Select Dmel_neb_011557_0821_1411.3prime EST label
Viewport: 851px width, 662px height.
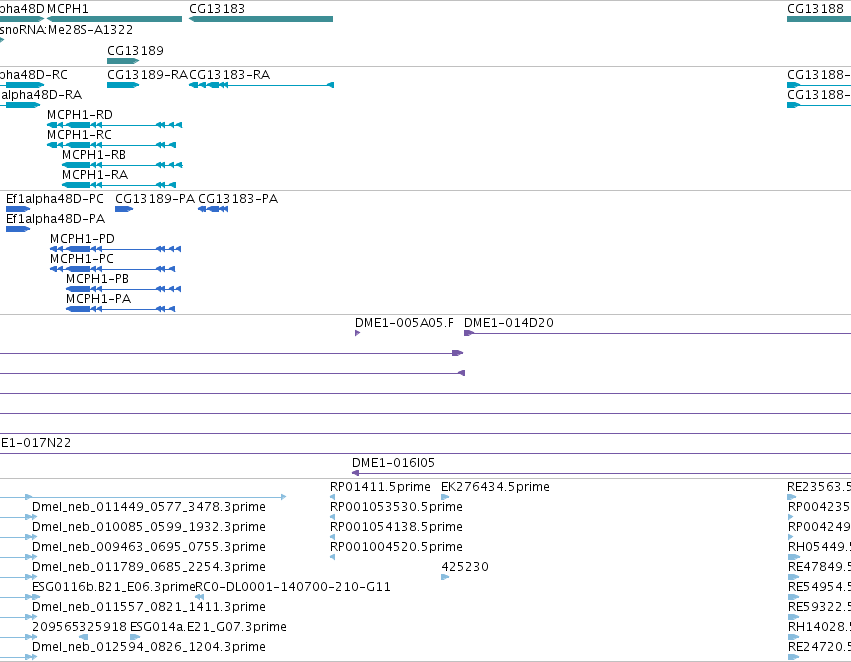(149, 607)
